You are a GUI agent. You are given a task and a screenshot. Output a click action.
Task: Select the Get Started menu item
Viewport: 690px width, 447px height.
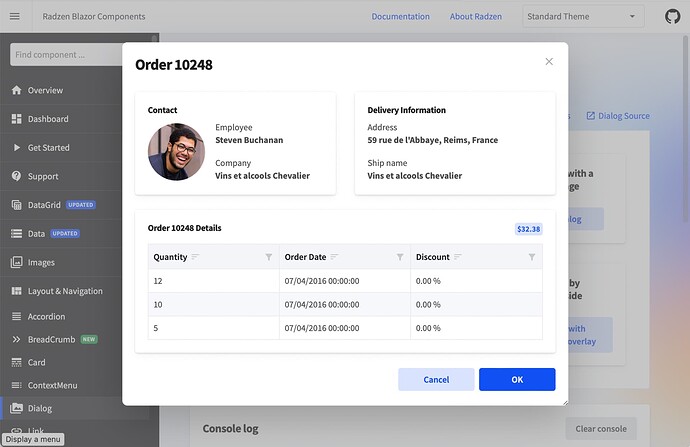click(x=61, y=147)
